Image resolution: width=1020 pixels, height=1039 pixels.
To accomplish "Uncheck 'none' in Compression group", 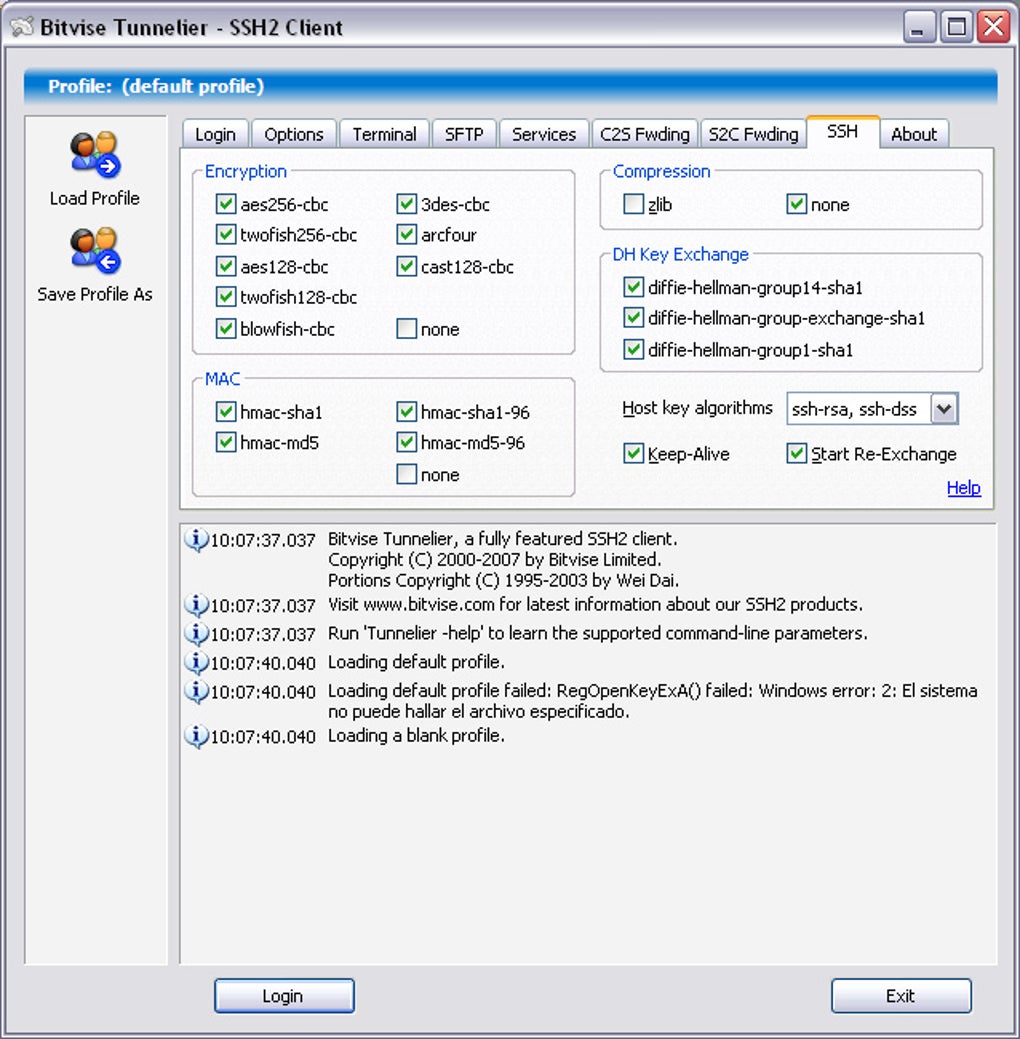I will pyautogui.click(x=796, y=203).
